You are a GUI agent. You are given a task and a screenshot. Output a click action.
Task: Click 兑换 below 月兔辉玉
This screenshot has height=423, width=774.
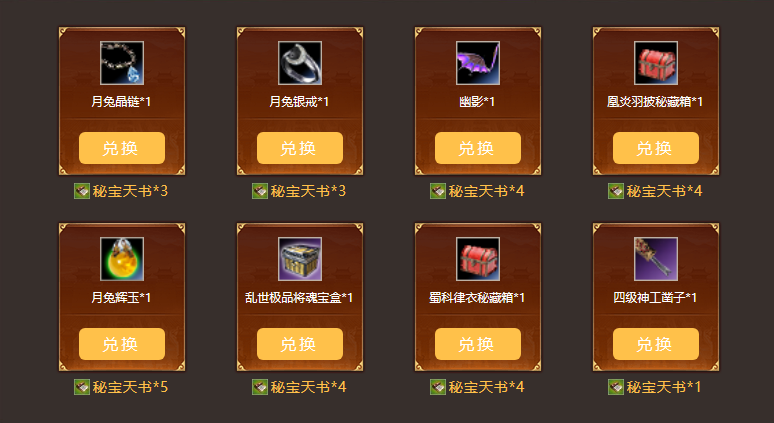tap(122, 344)
